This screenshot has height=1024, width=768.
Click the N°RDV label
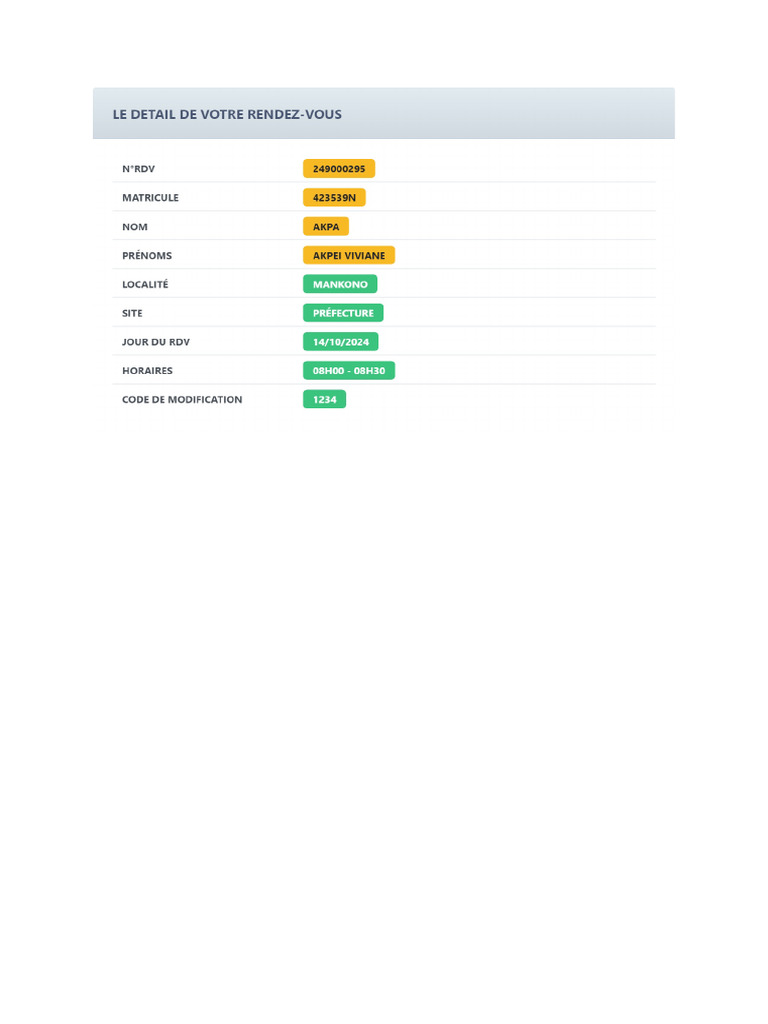point(138,169)
